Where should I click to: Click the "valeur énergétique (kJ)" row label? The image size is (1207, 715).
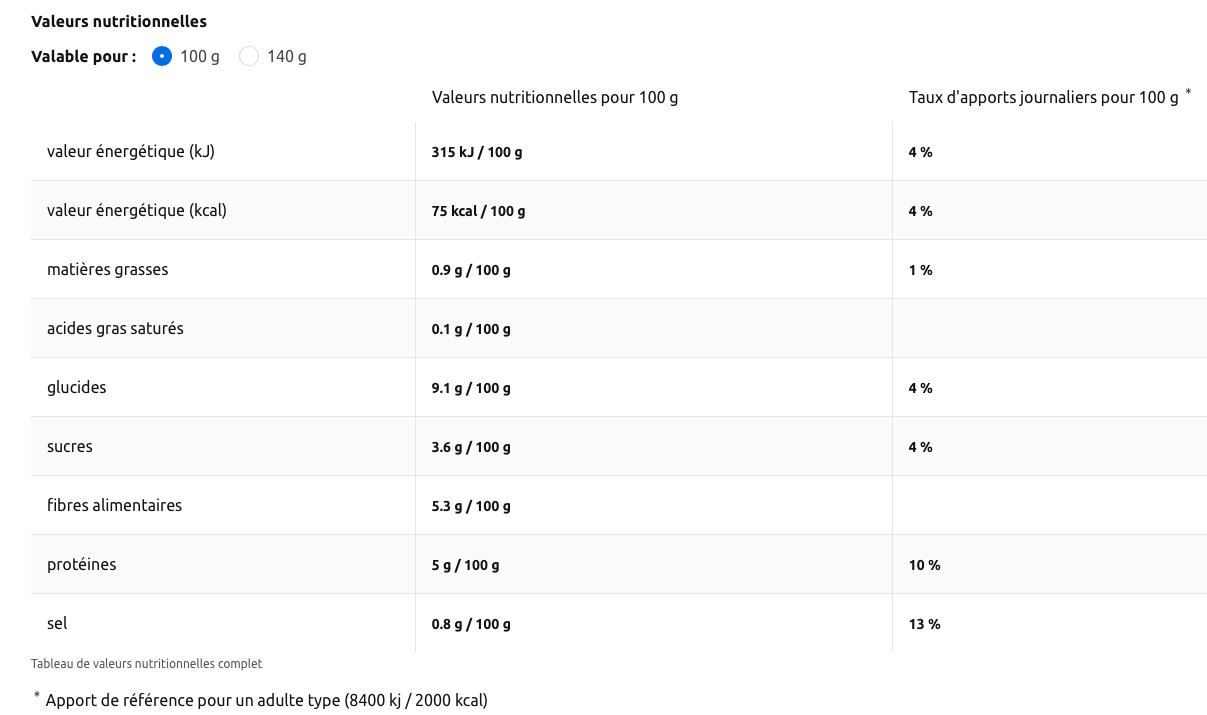pos(131,152)
